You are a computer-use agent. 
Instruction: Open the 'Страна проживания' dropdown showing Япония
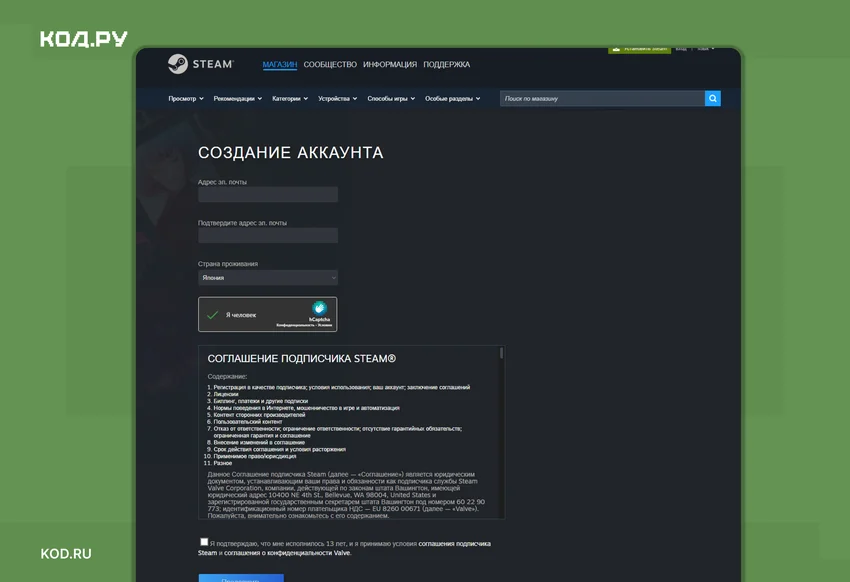click(x=268, y=277)
